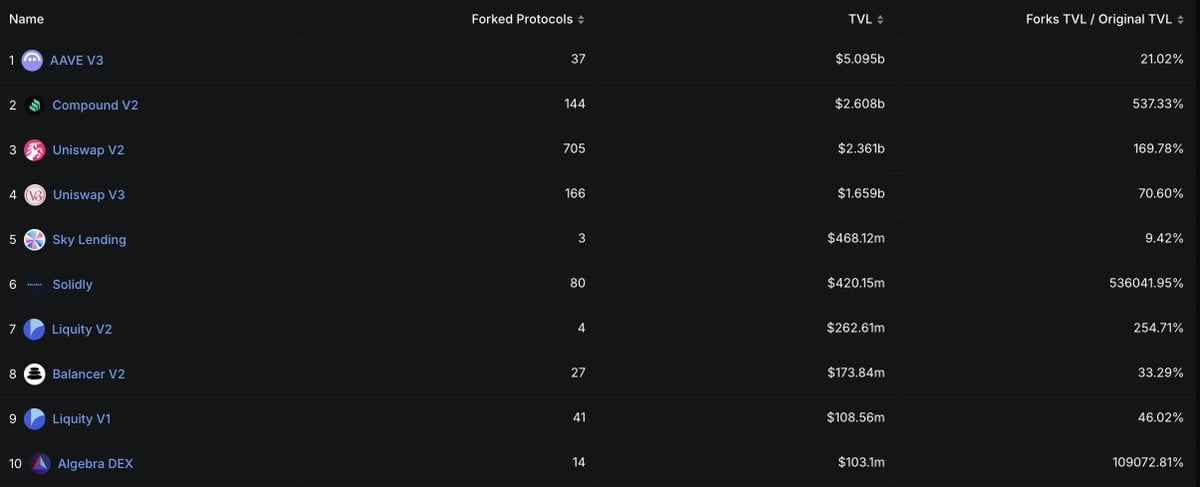Click the Solidly dark logo icon
The width and height of the screenshot is (1200, 487).
pos(35,285)
